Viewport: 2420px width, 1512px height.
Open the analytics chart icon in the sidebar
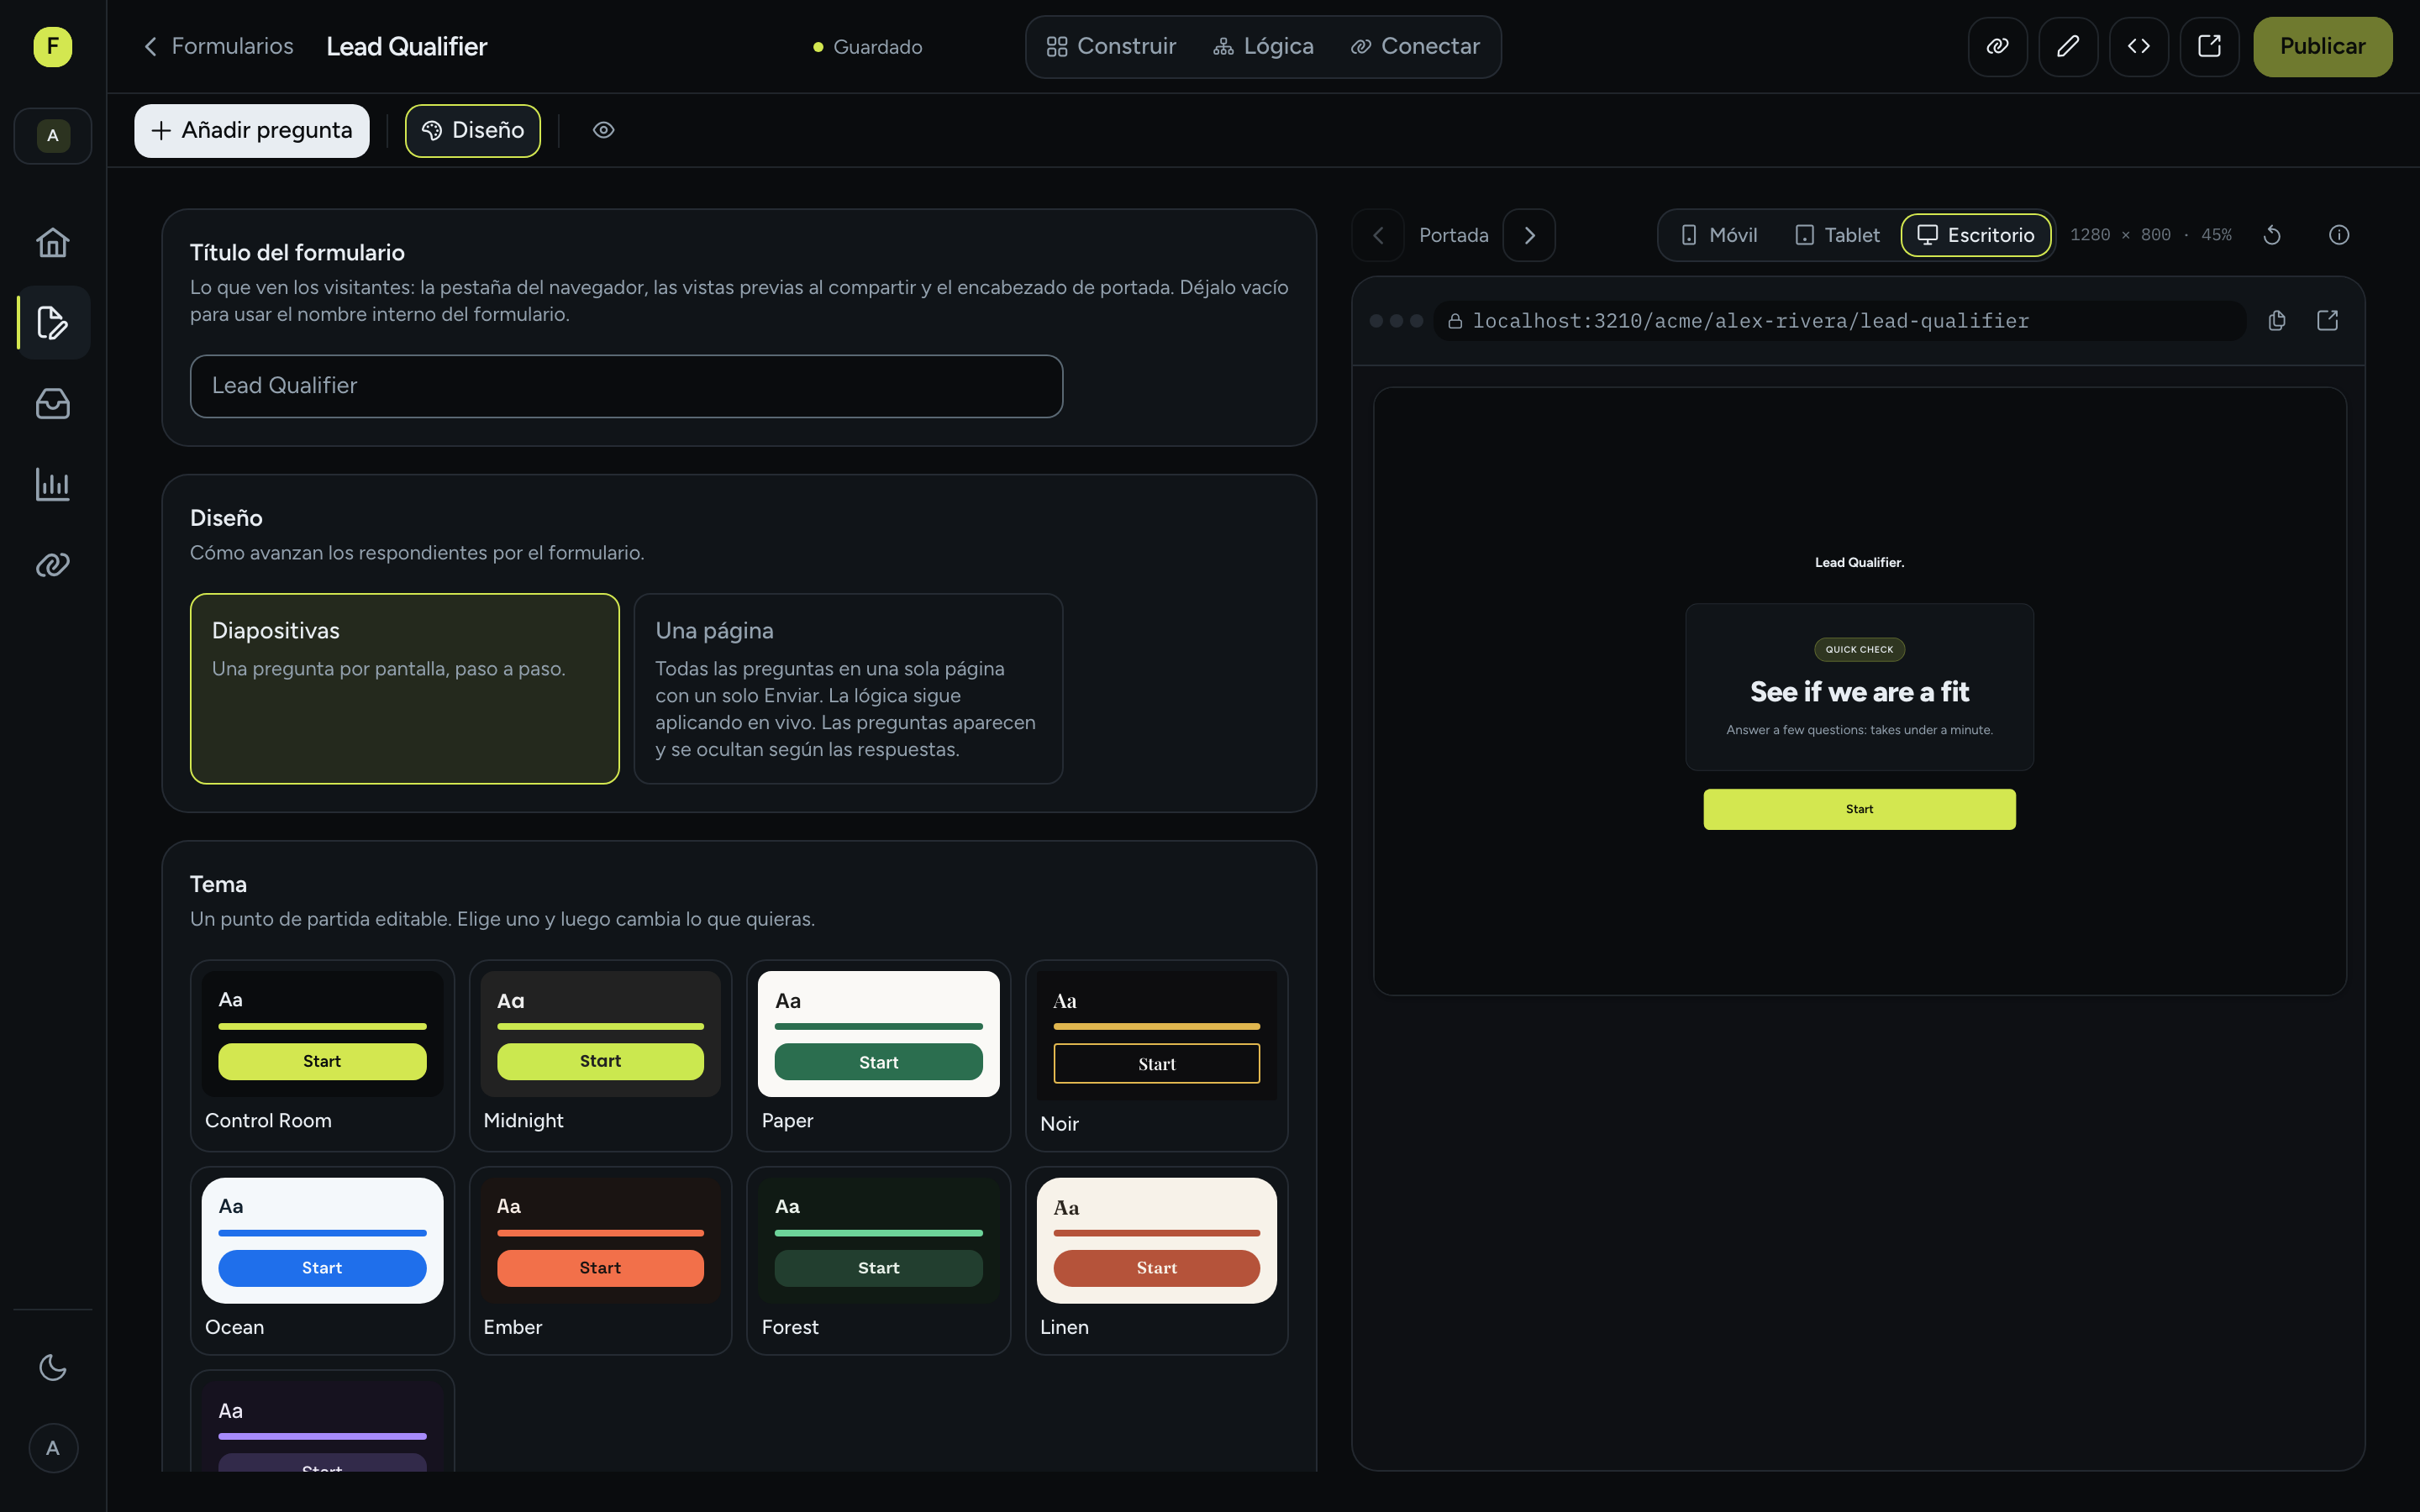[x=52, y=484]
